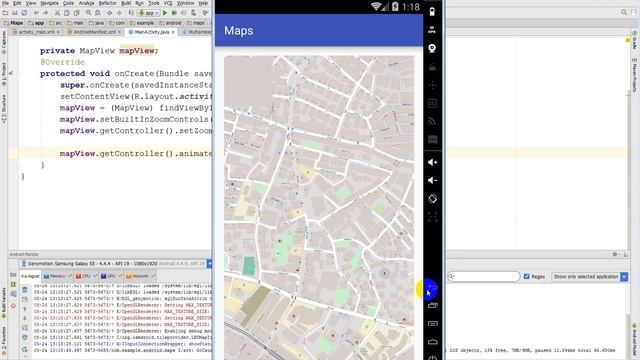Click the green Run app button
Screen dimensions: 640x360
165,13
